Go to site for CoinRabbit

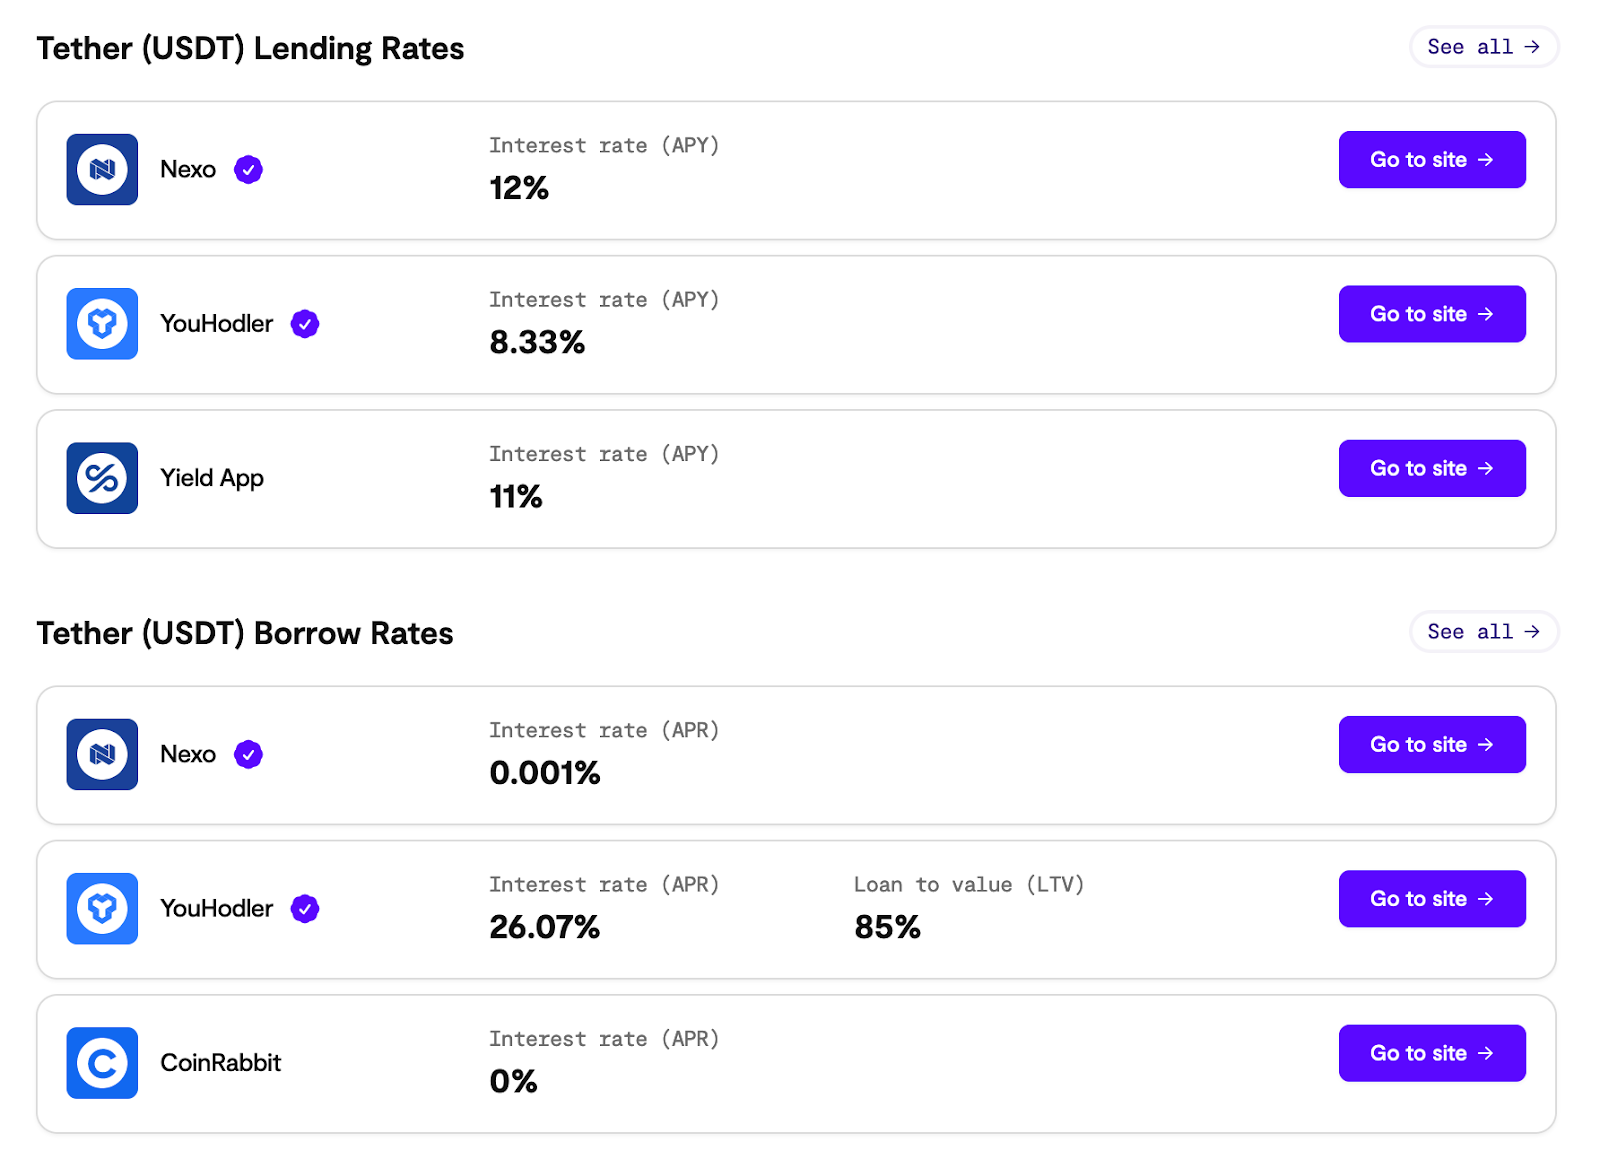coord(1431,1053)
